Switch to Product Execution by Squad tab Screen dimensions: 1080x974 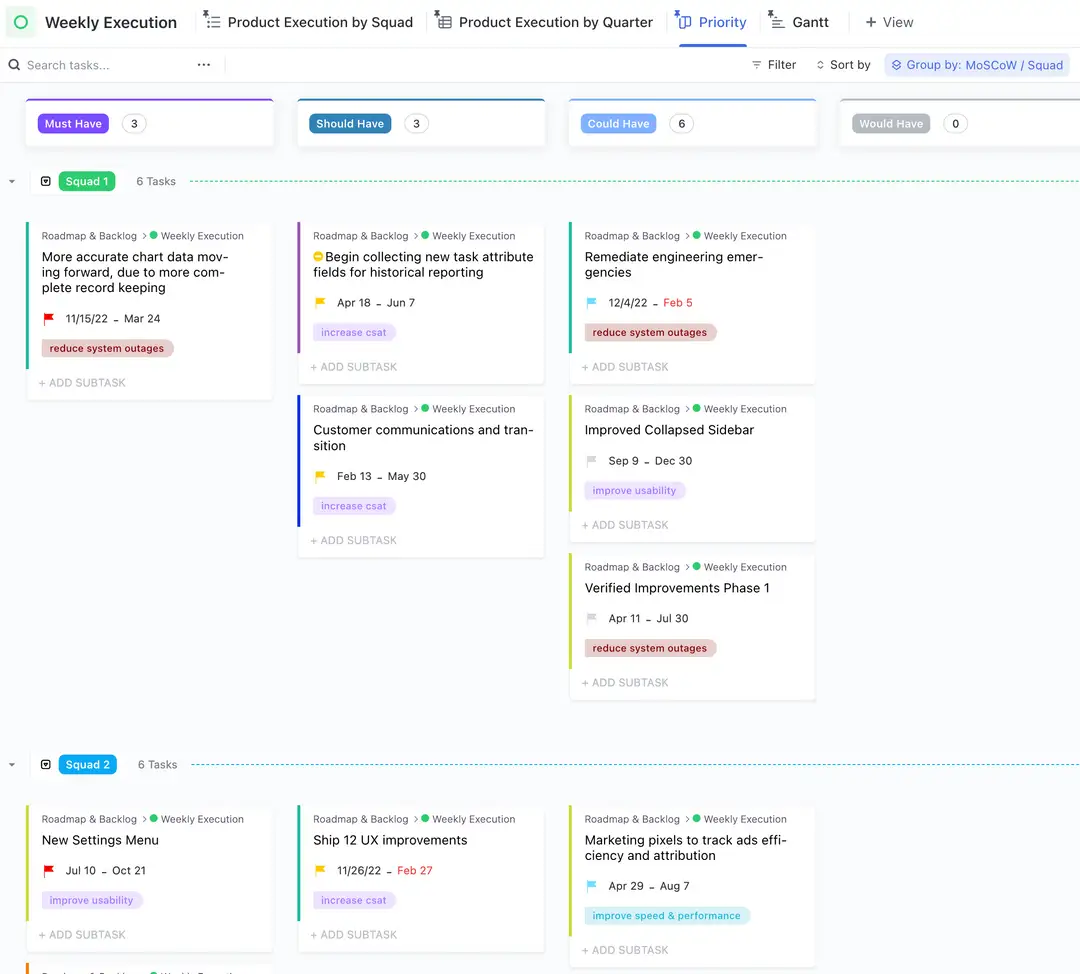tap(309, 22)
